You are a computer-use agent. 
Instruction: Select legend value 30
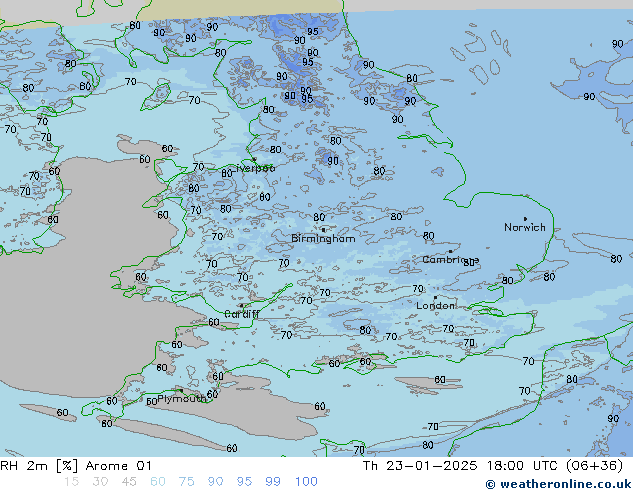(100, 482)
